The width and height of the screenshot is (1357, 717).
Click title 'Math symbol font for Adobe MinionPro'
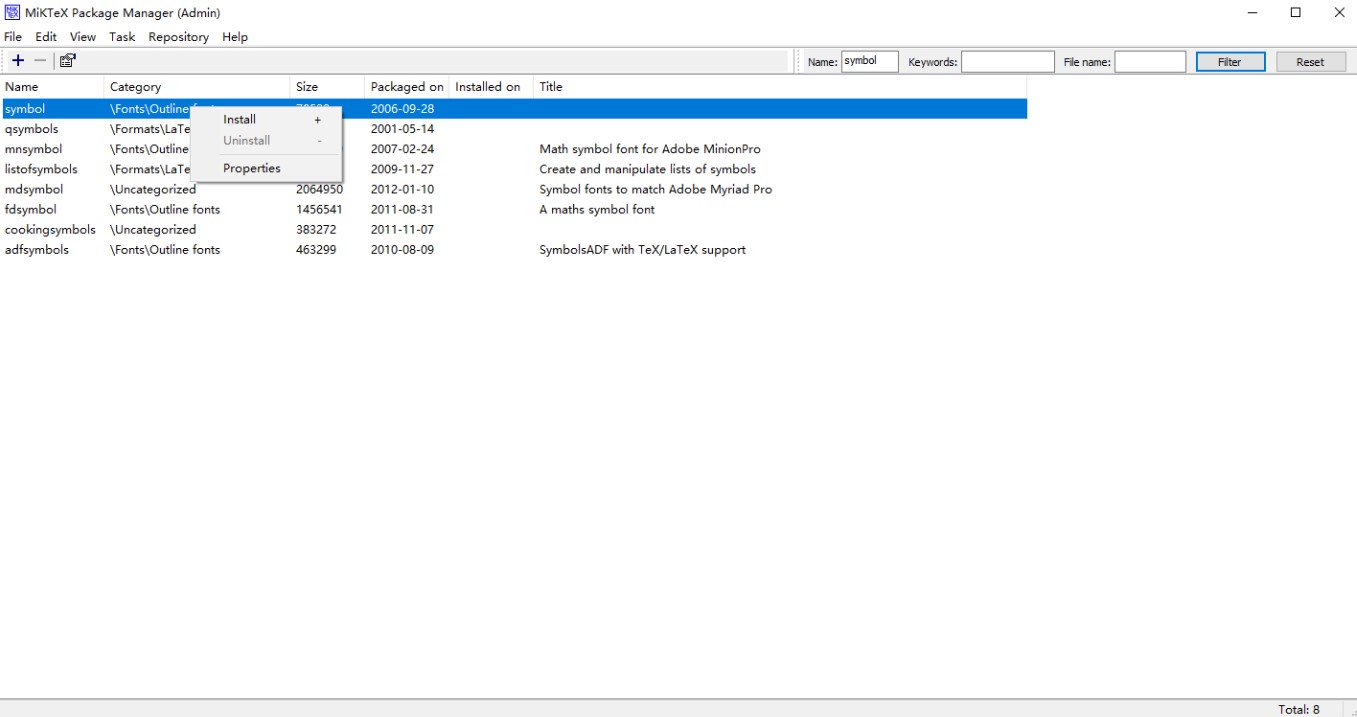[x=650, y=149]
